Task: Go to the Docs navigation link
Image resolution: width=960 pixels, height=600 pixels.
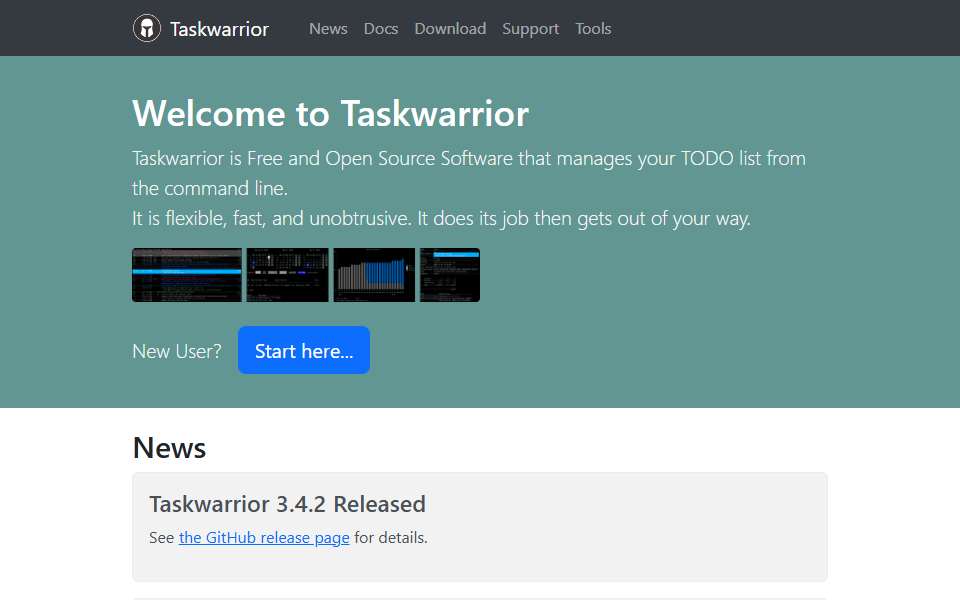Action: 381,29
